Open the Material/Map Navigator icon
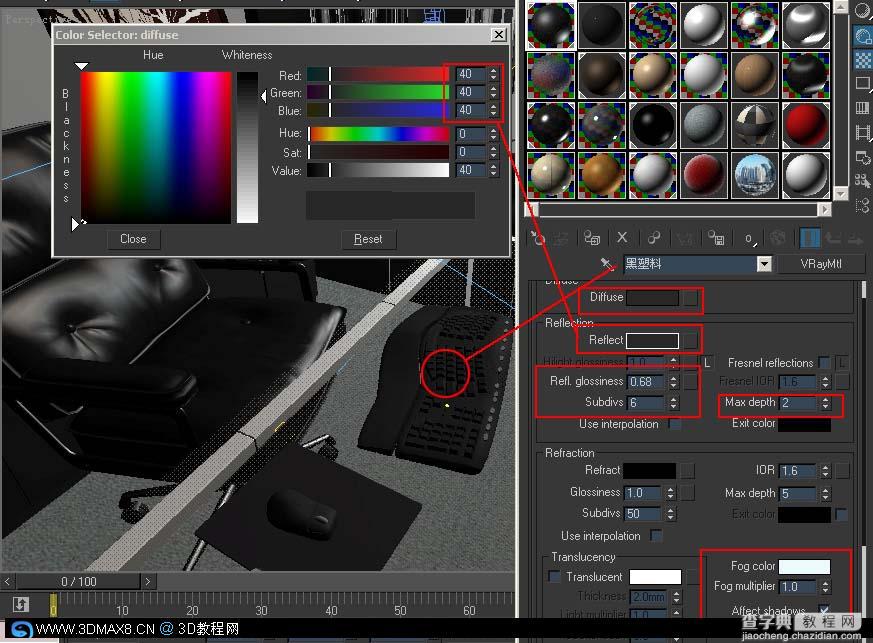Screen dimensions: 873x643 [x=862, y=205]
